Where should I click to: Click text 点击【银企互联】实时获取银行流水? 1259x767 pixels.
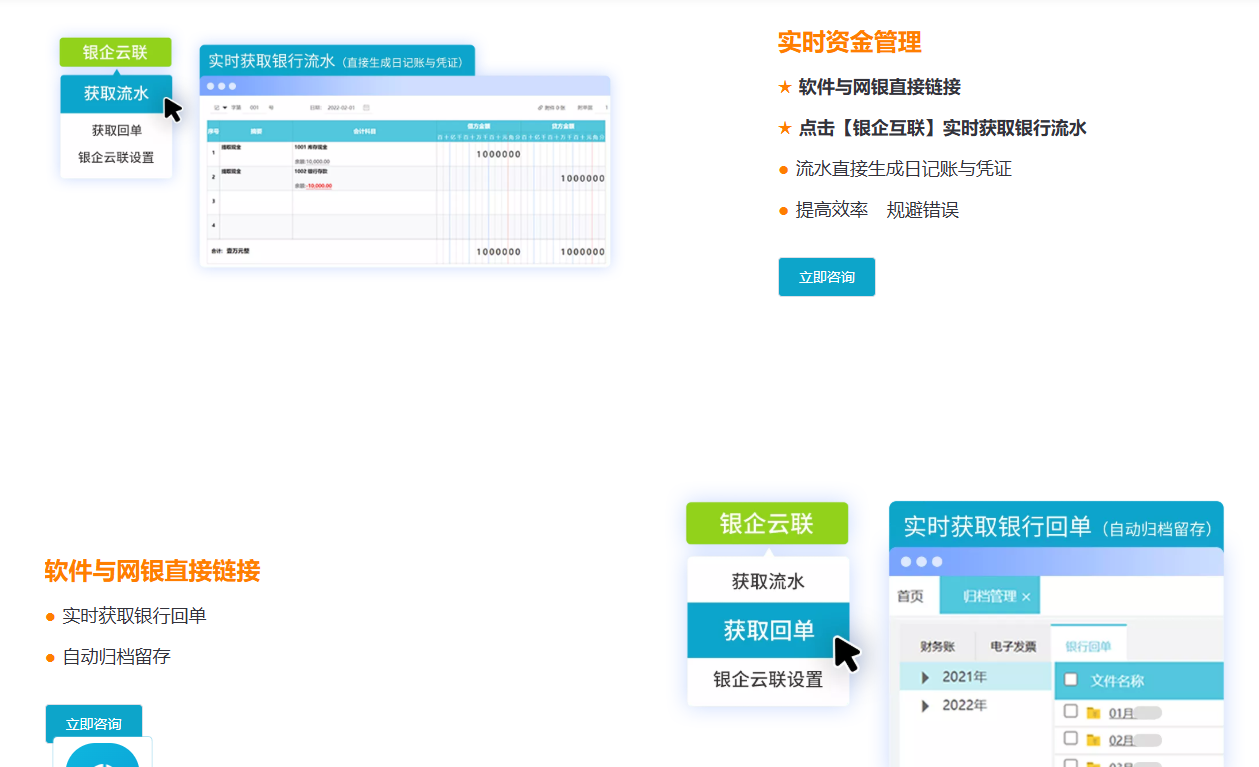[942, 128]
